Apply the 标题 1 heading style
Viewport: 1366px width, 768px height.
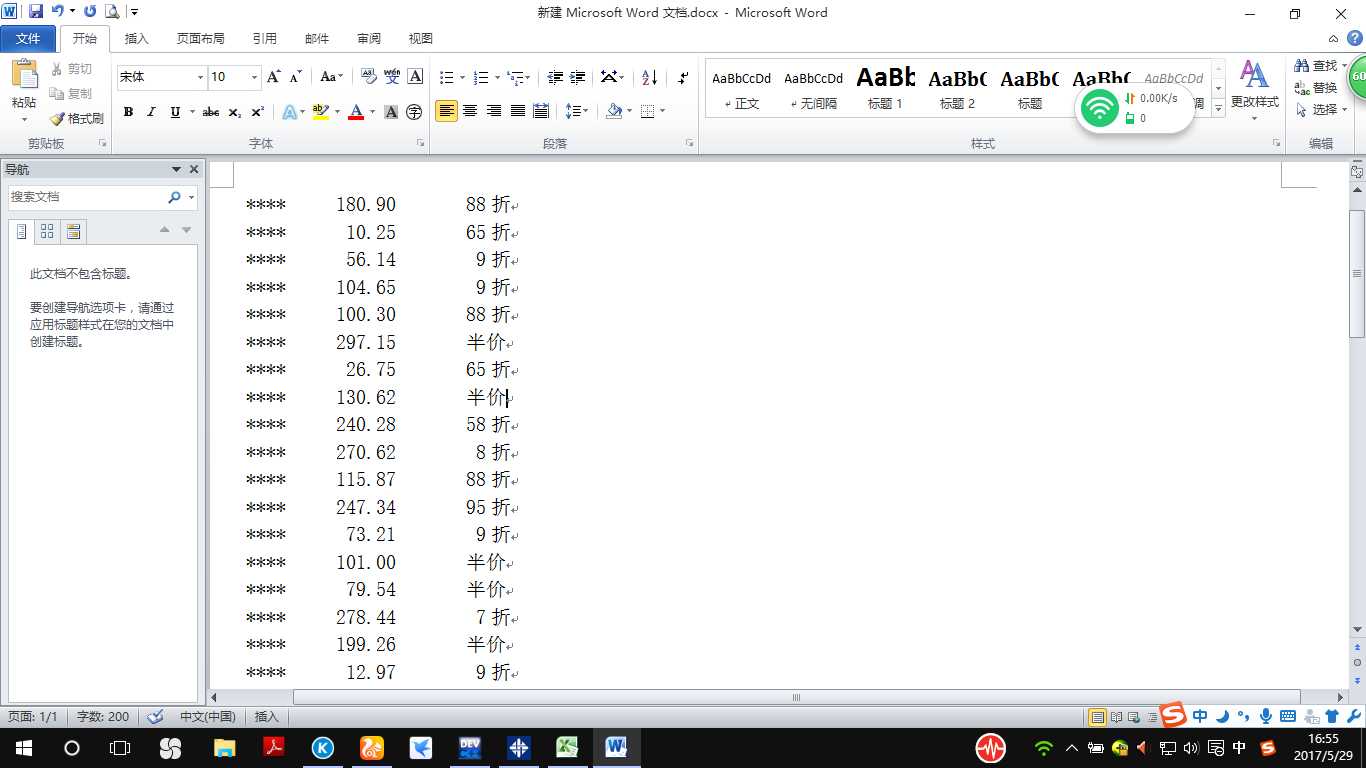coord(886,88)
